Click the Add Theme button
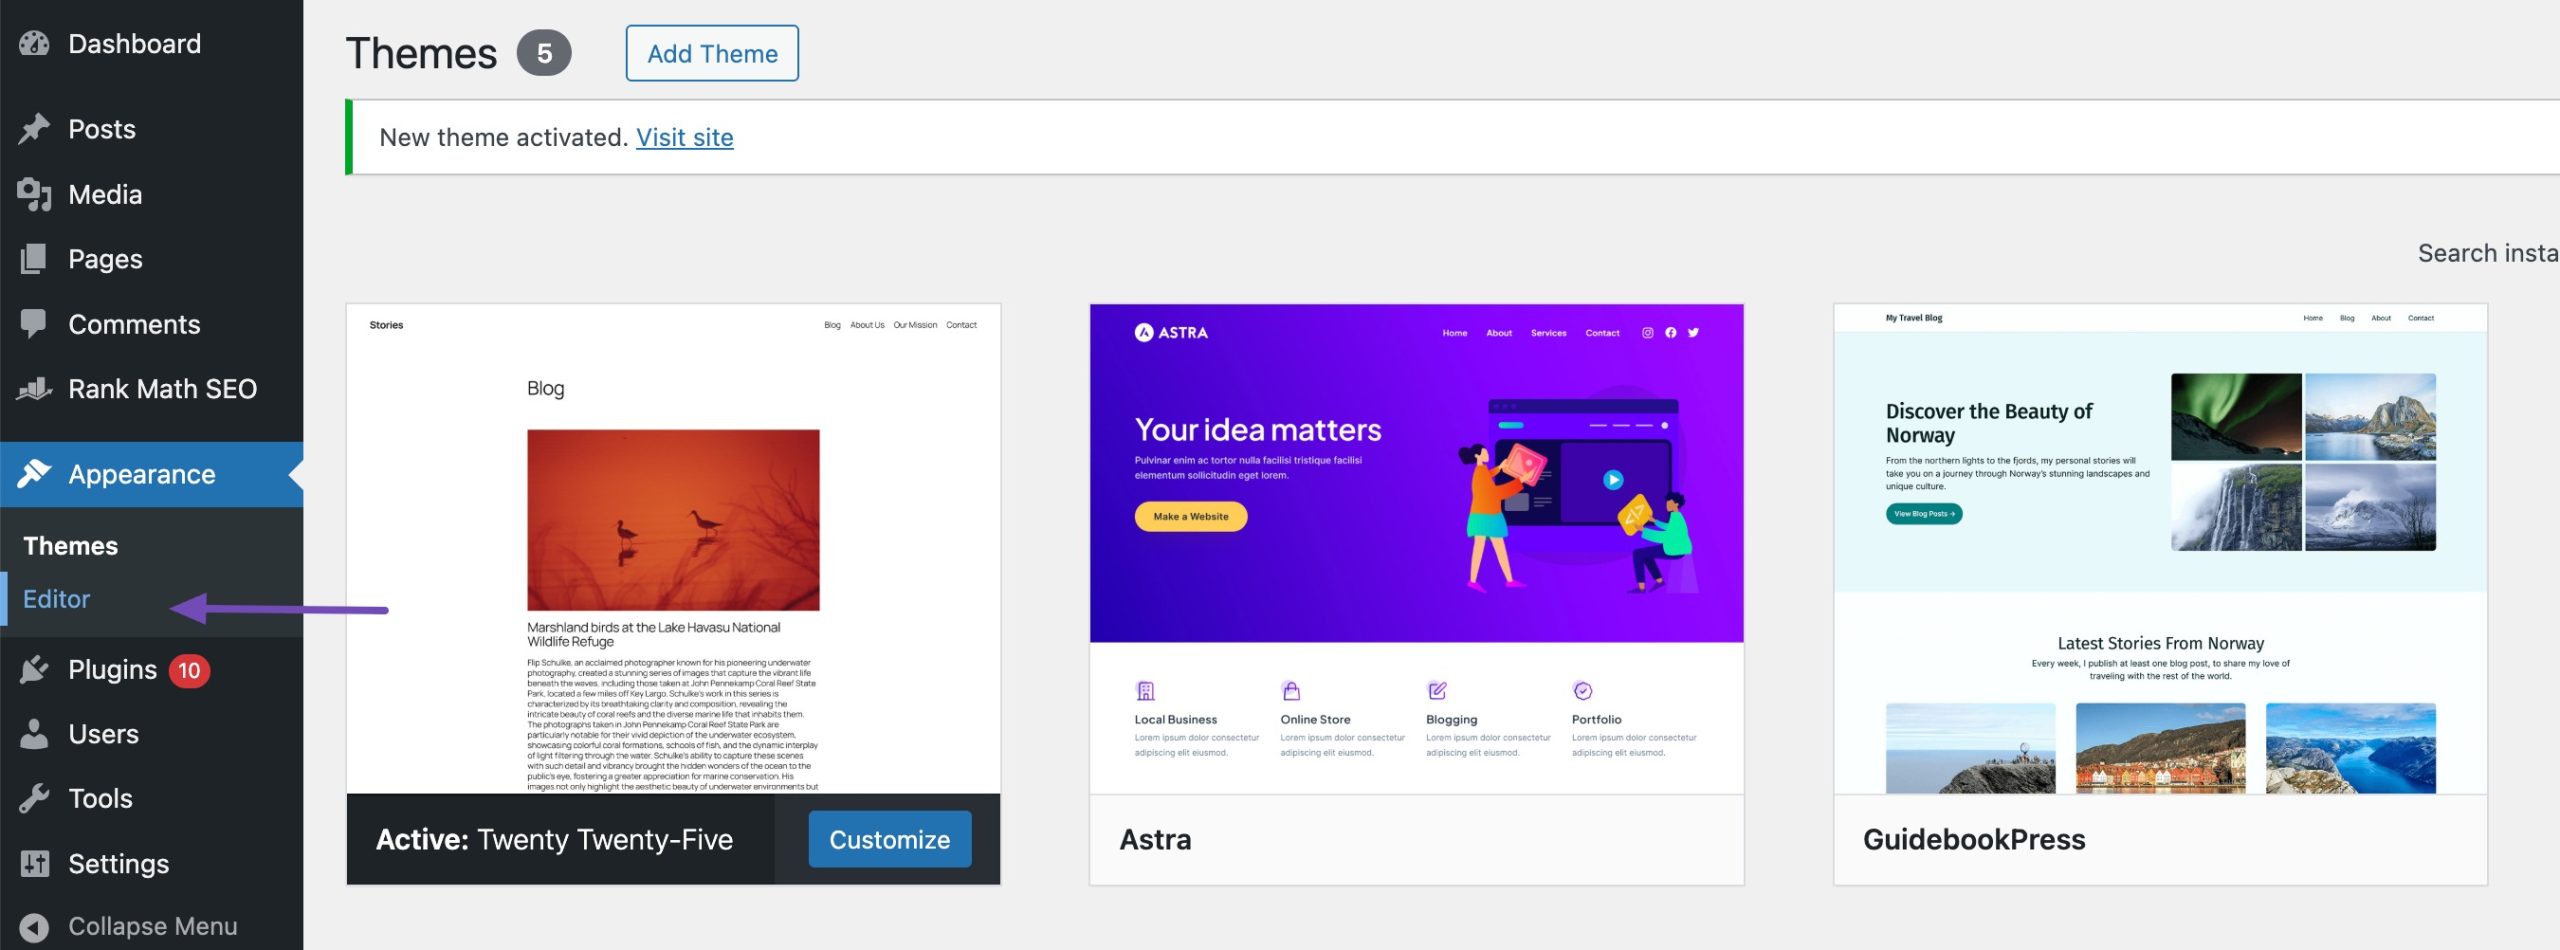 coord(712,53)
